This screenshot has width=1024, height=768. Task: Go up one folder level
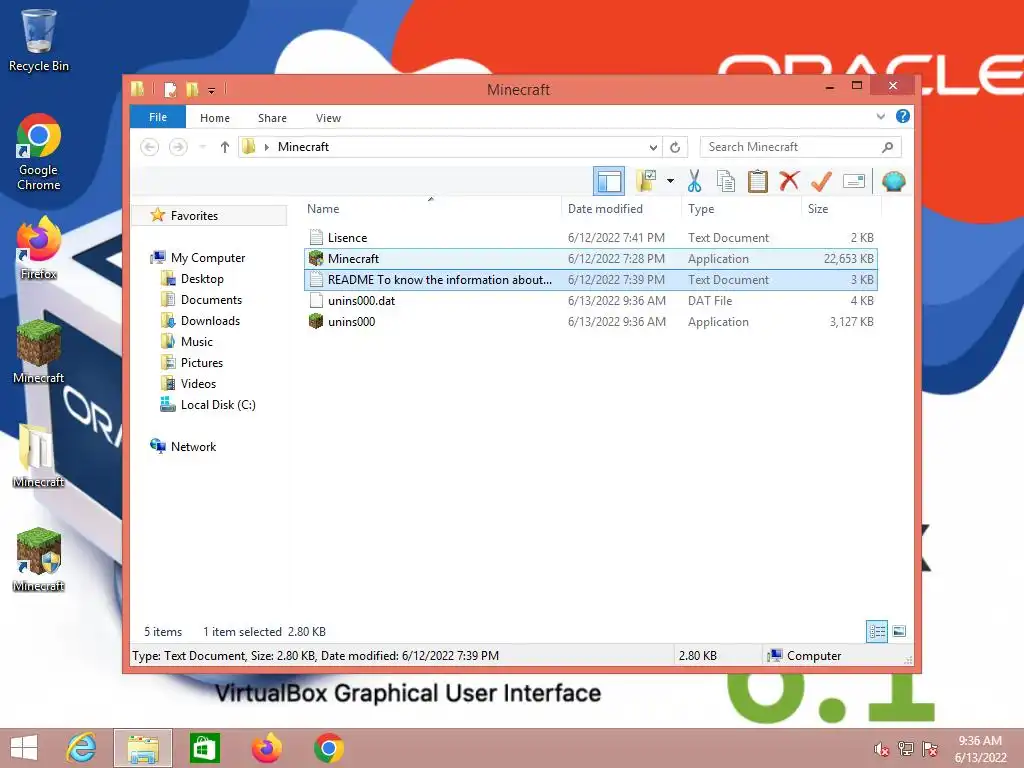[225, 147]
